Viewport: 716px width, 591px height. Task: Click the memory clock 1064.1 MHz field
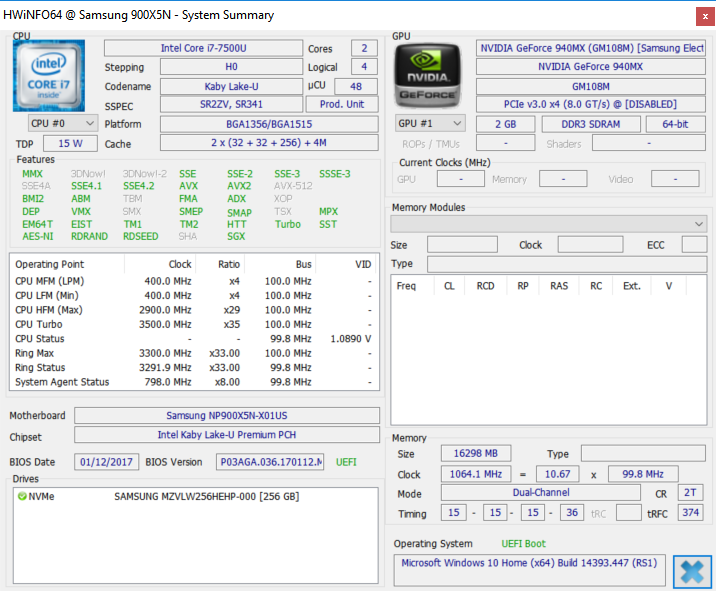[476, 474]
